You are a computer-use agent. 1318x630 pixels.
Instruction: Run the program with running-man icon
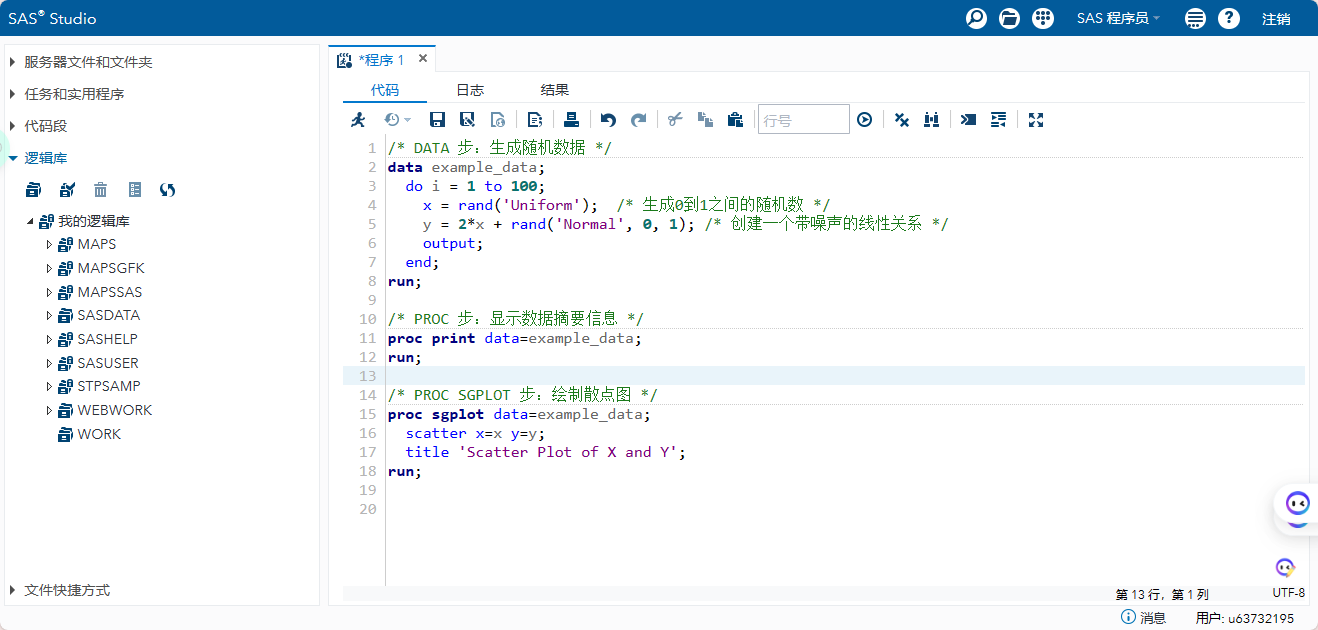[358, 120]
